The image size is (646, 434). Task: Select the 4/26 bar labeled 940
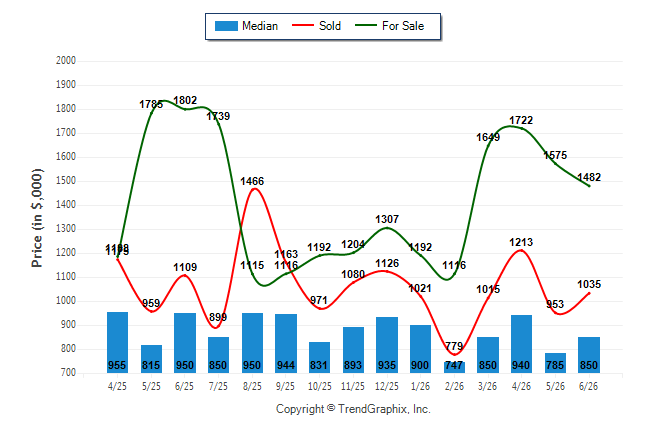pos(521,344)
